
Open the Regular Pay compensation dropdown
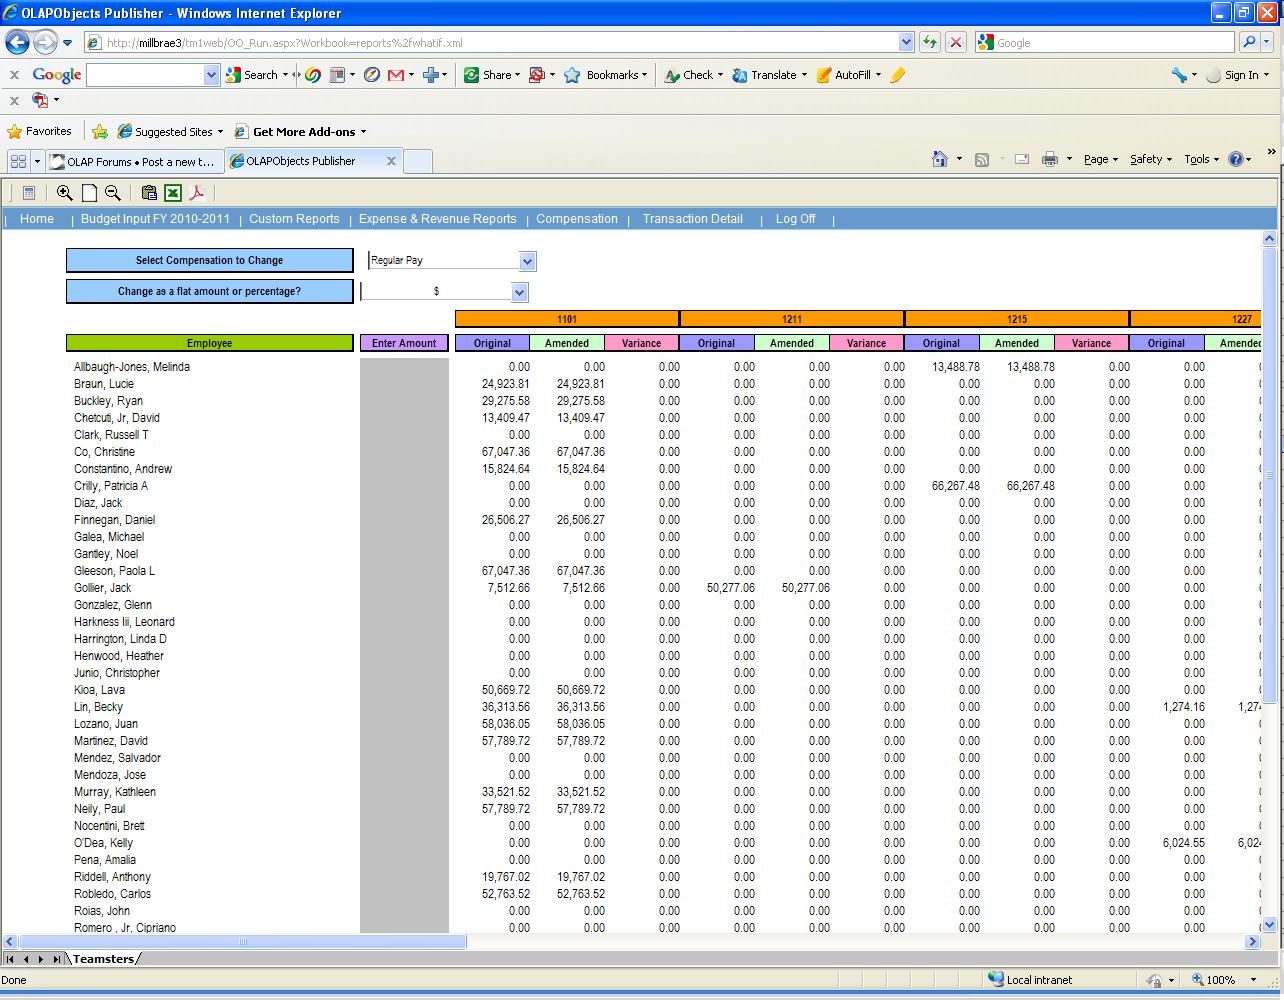click(x=528, y=261)
